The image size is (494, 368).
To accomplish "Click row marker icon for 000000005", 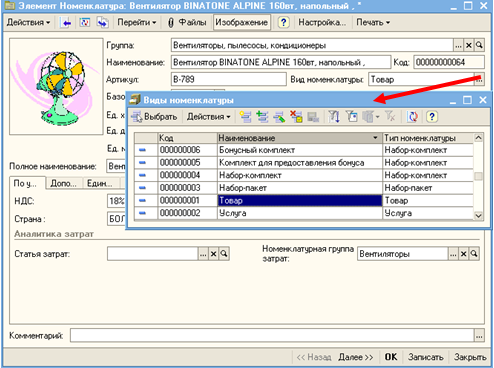I will (x=142, y=163).
